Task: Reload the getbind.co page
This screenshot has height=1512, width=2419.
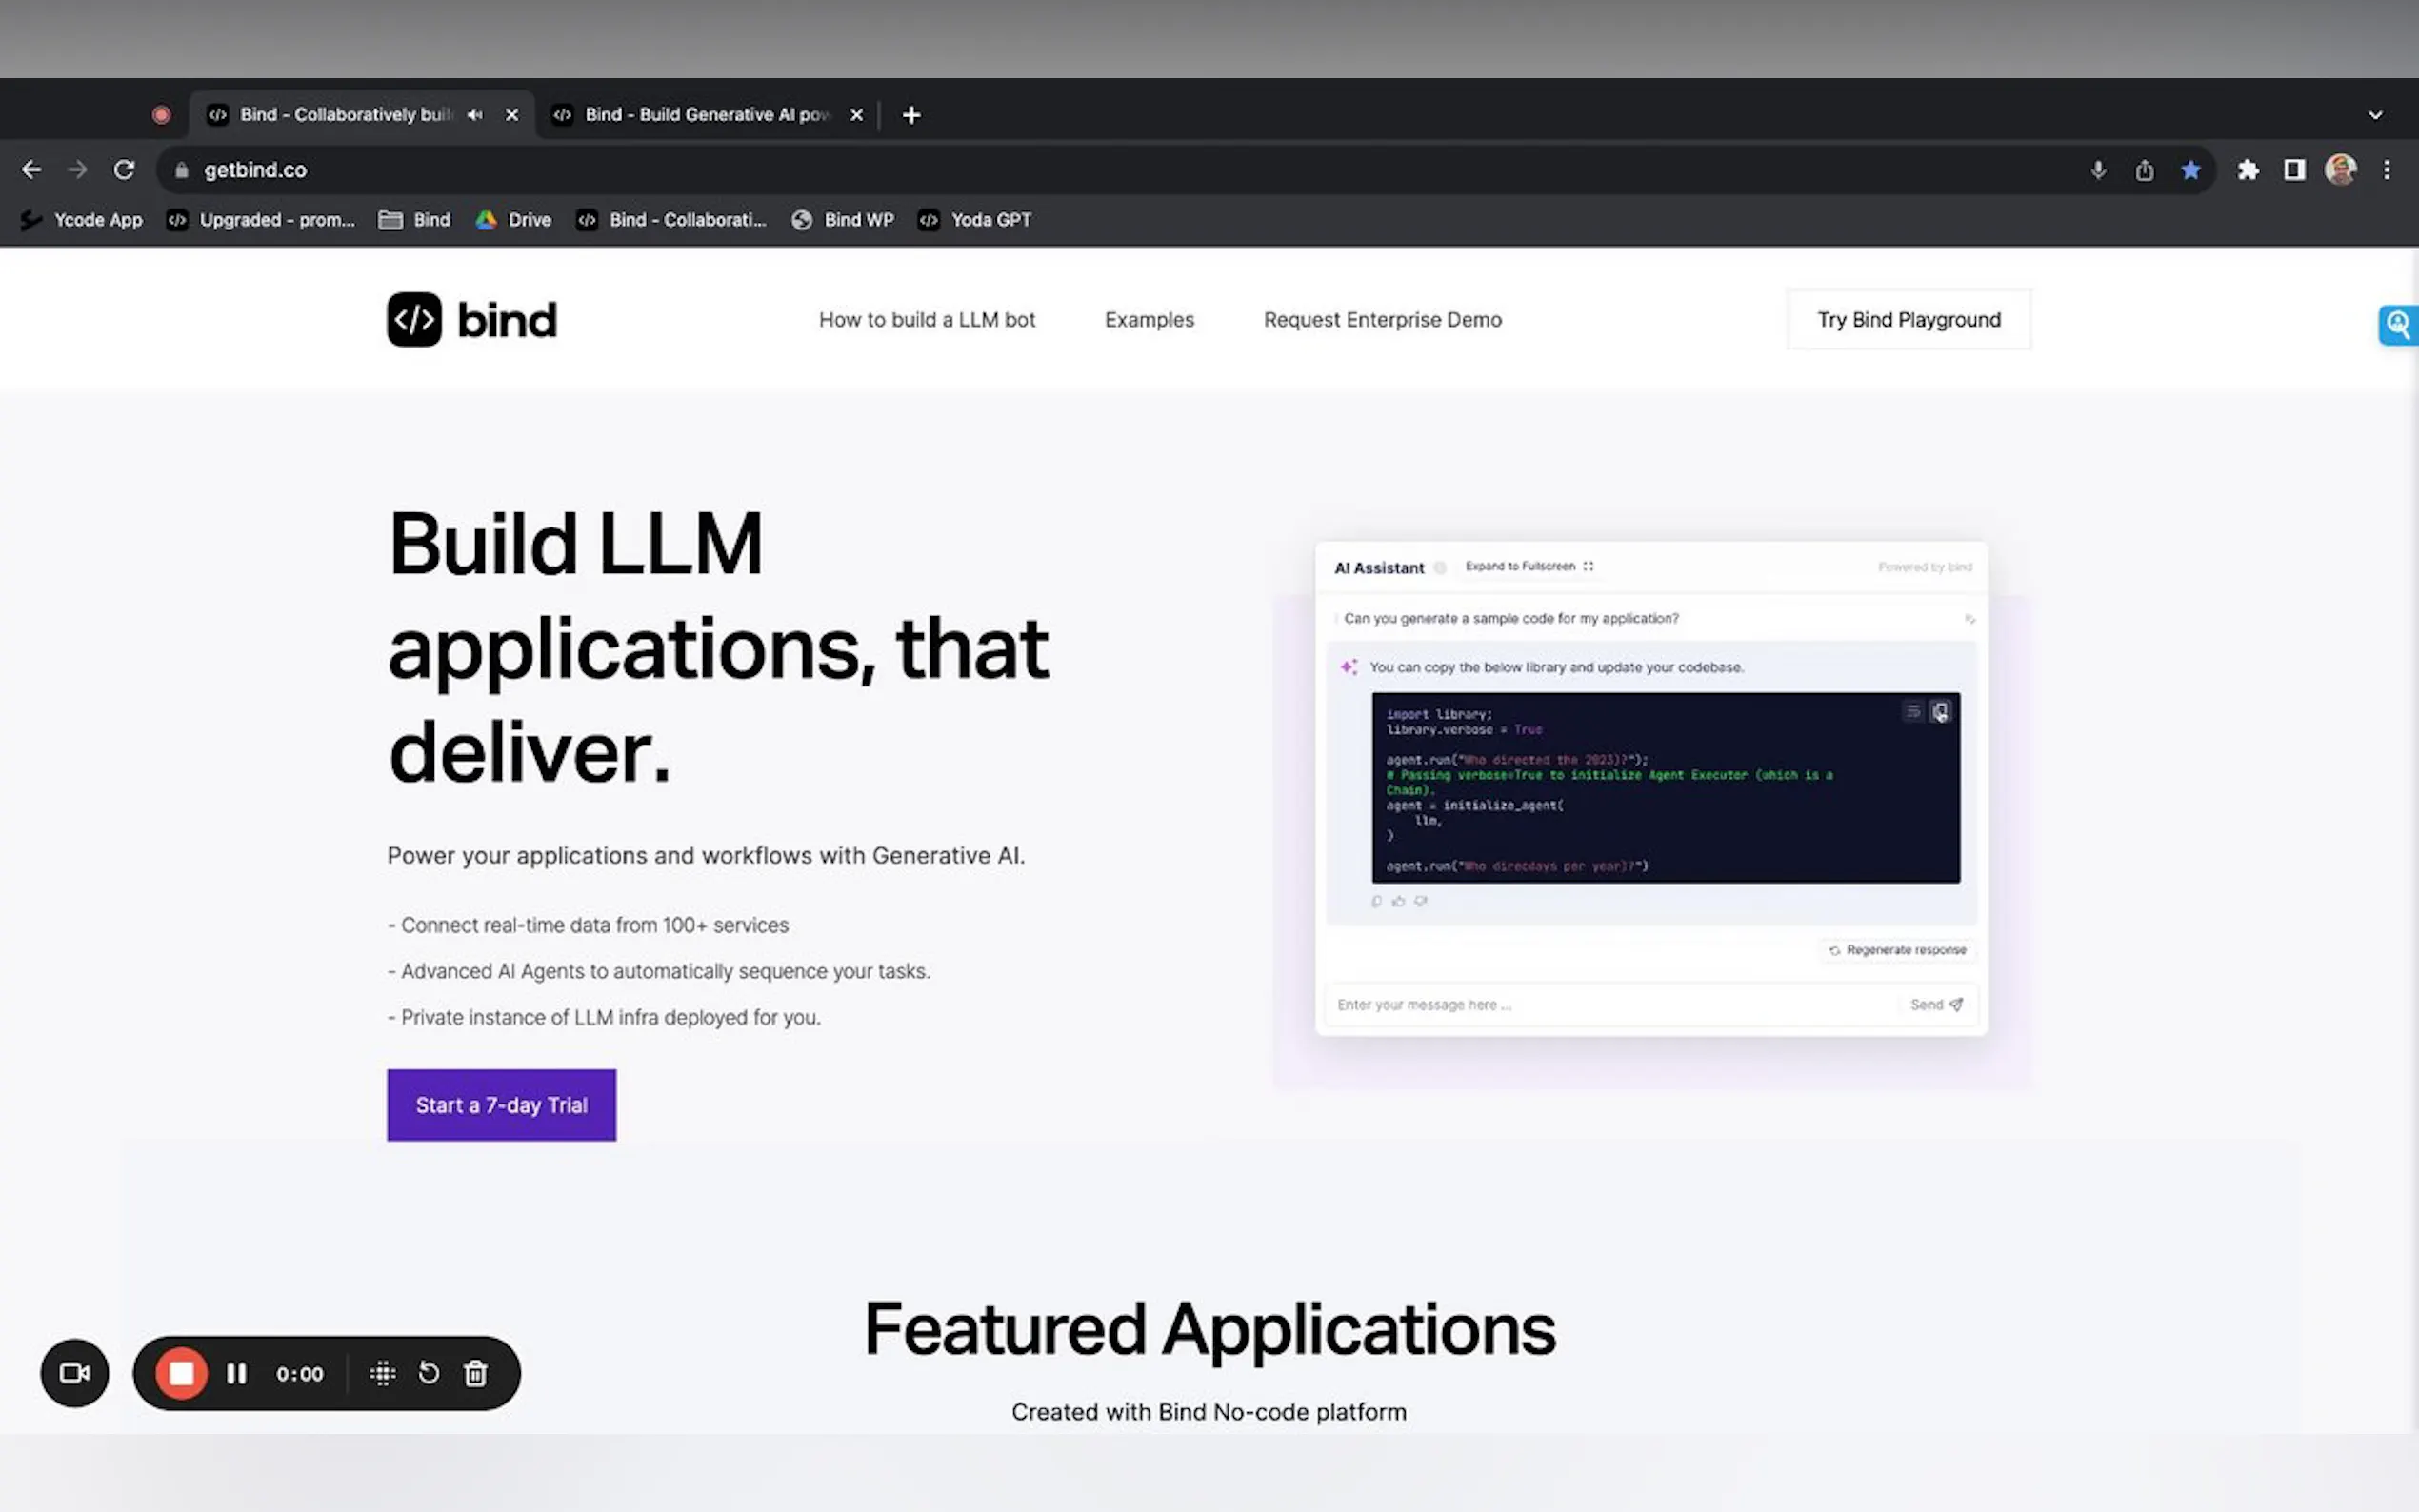Action: [124, 170]
